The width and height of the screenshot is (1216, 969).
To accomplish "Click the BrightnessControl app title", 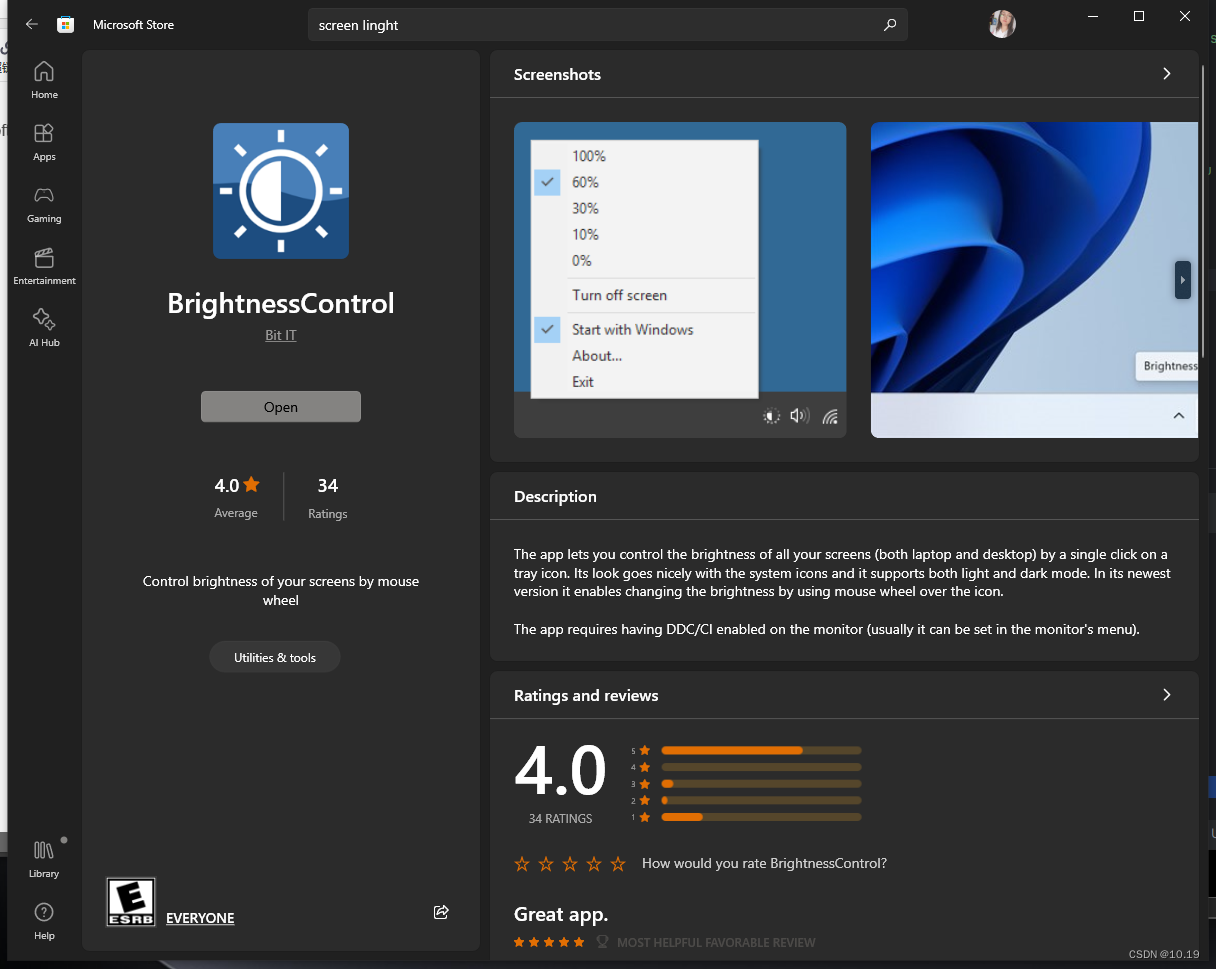I will (281, 303).
